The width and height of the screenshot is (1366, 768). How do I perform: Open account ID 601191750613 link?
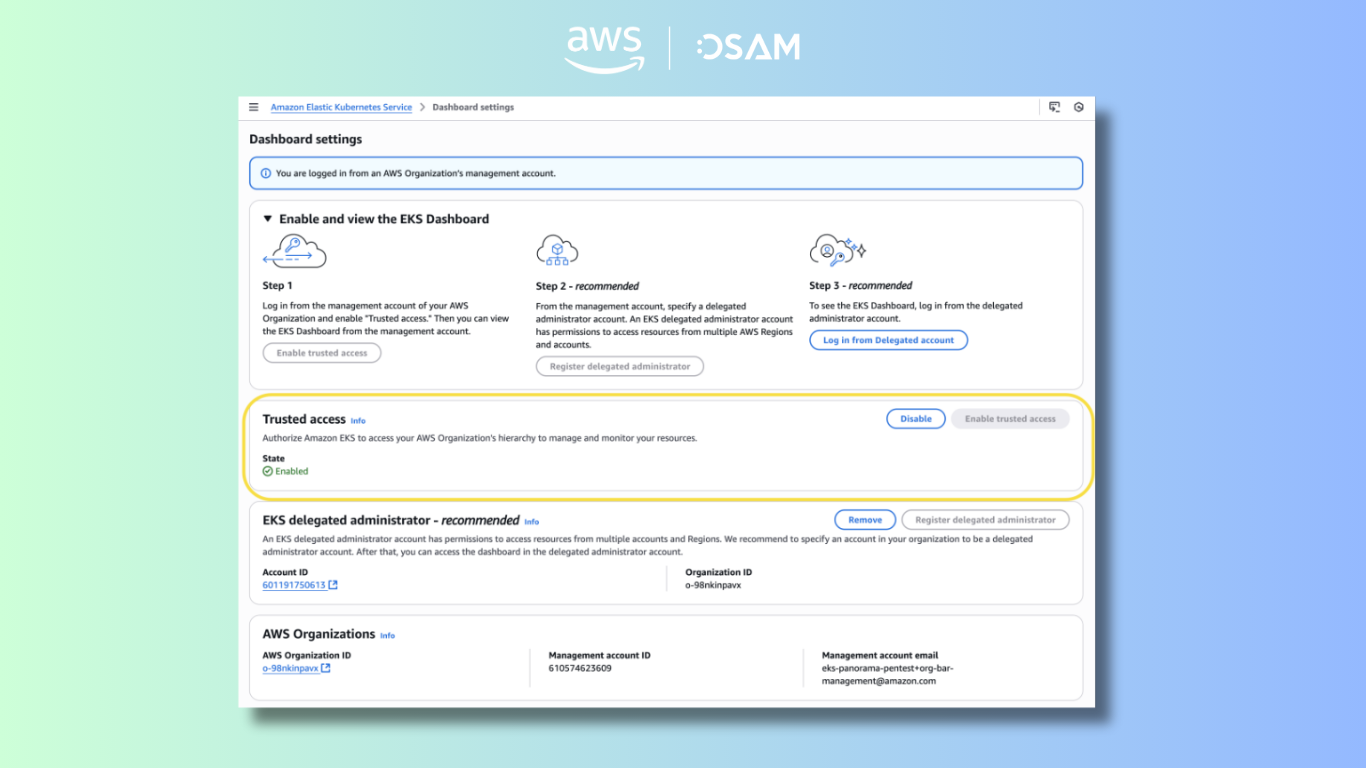coord(294,585)
